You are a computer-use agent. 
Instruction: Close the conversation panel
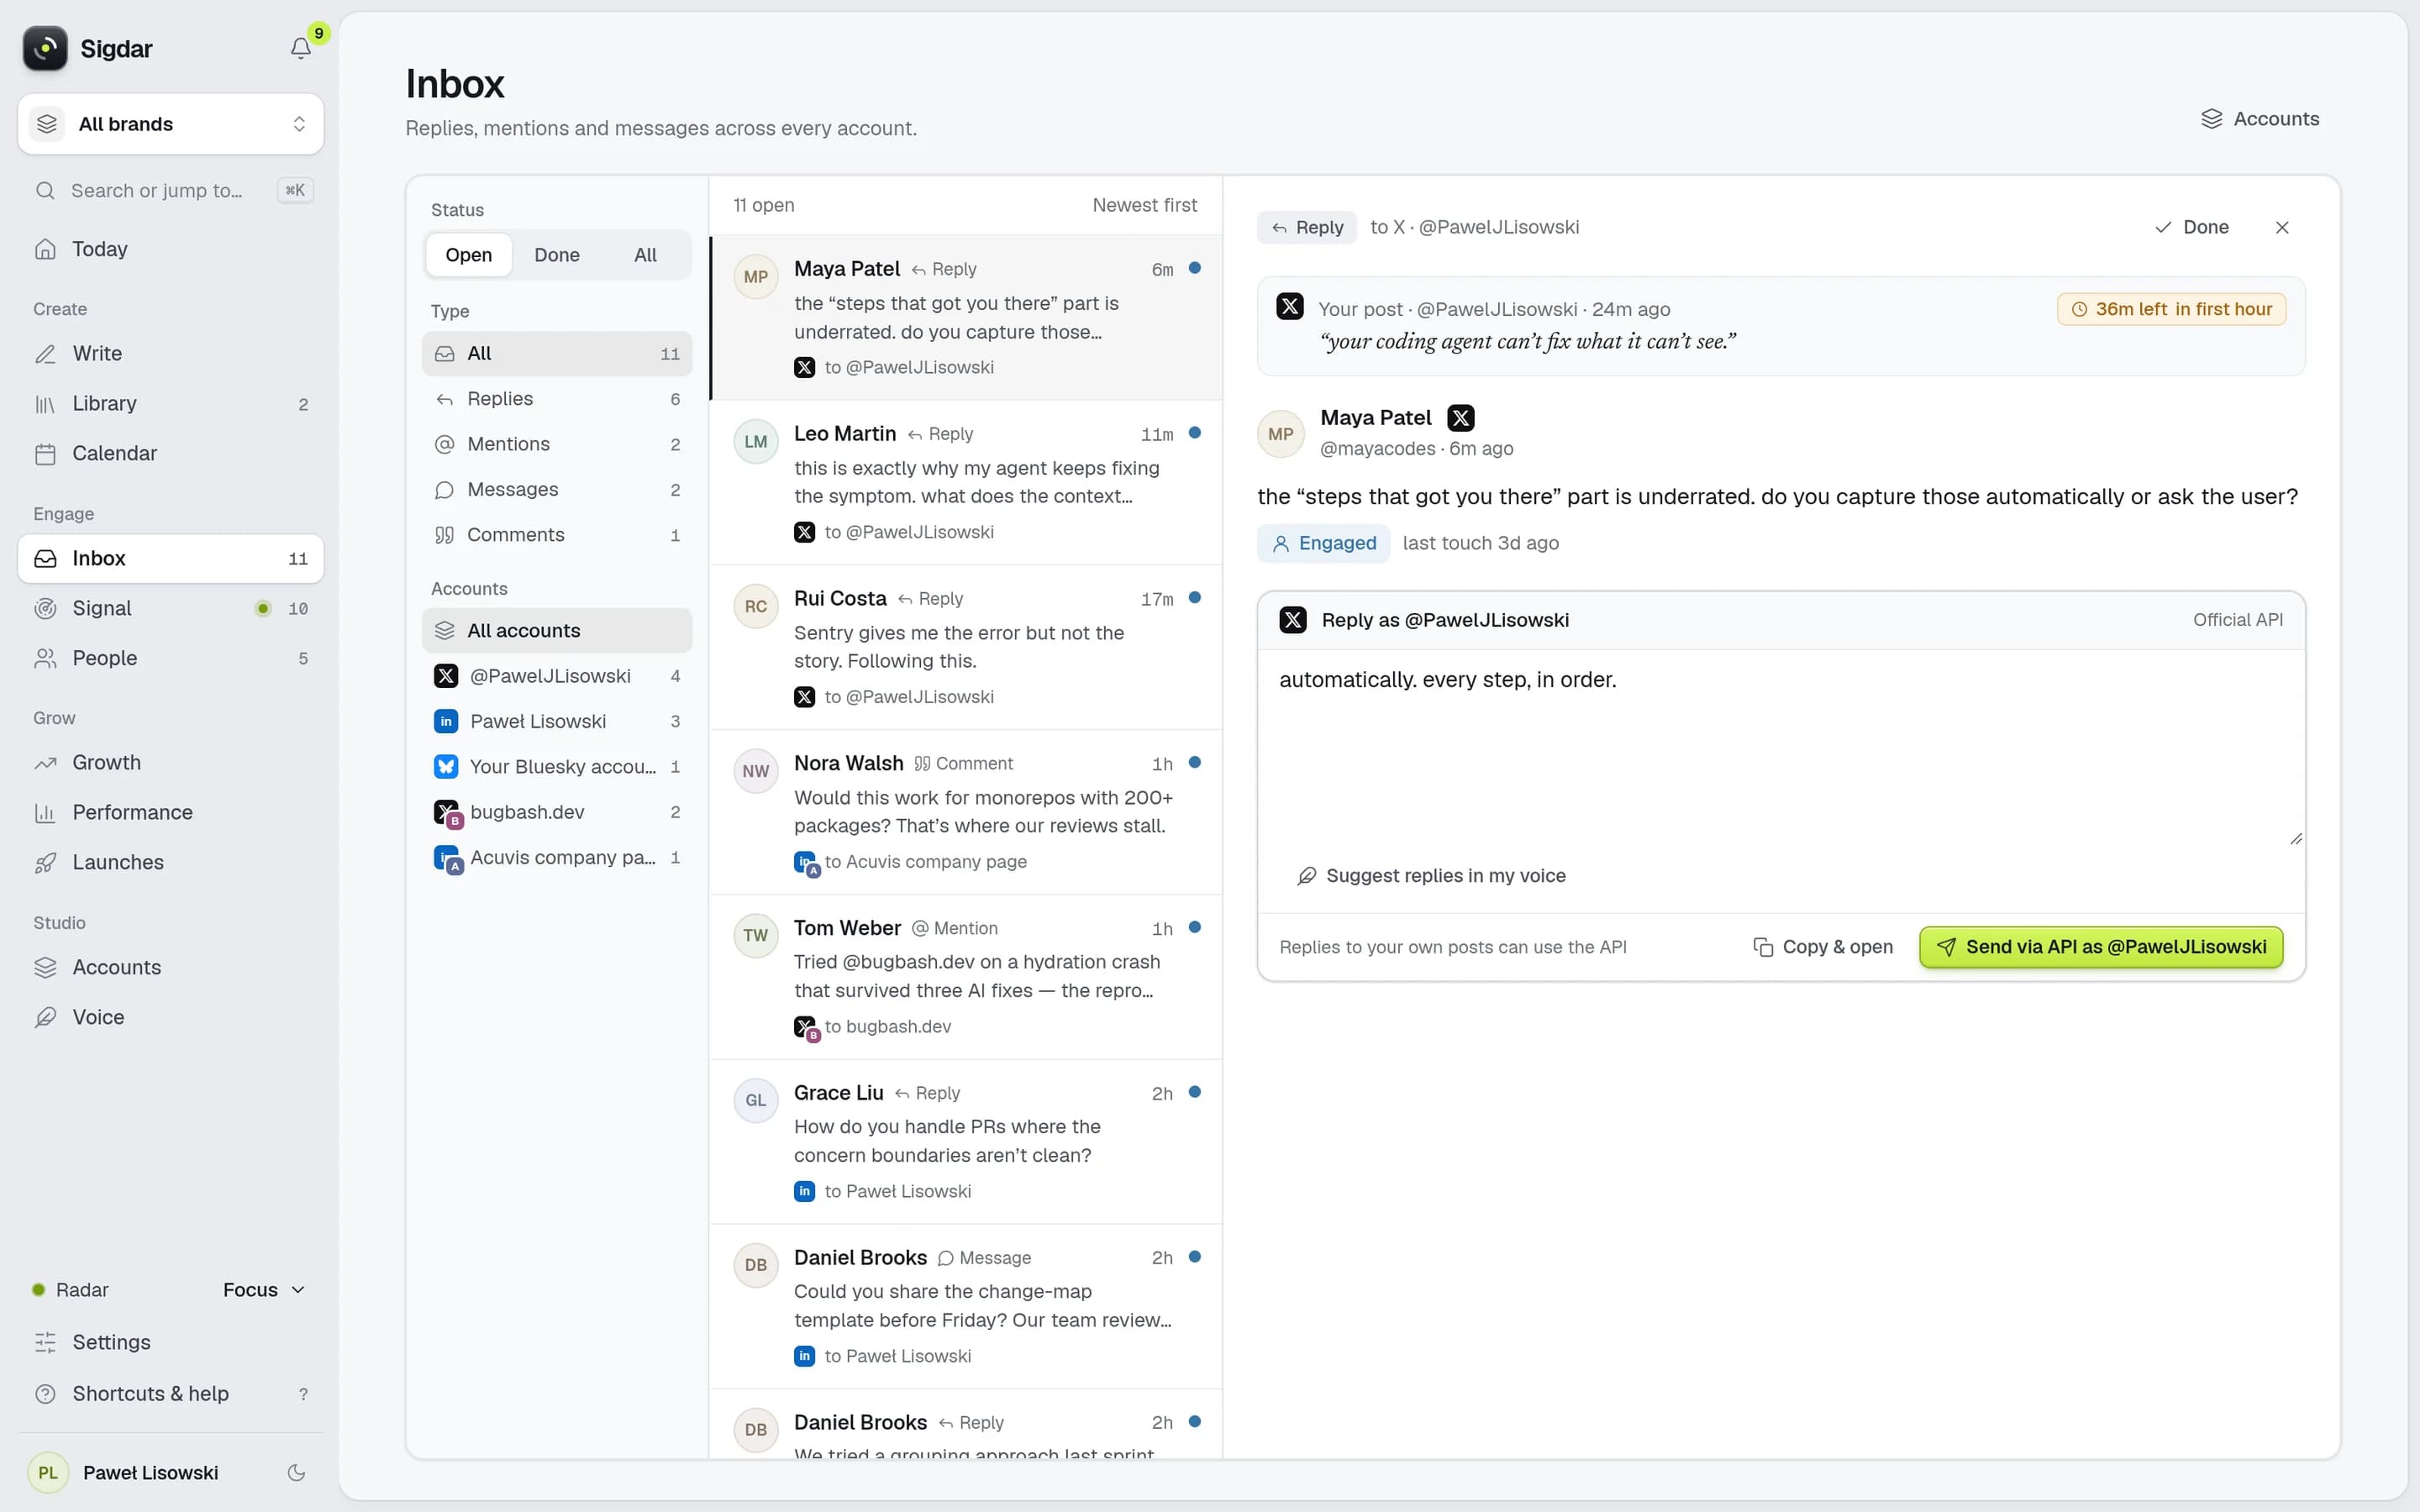[x=2282, y=227]
